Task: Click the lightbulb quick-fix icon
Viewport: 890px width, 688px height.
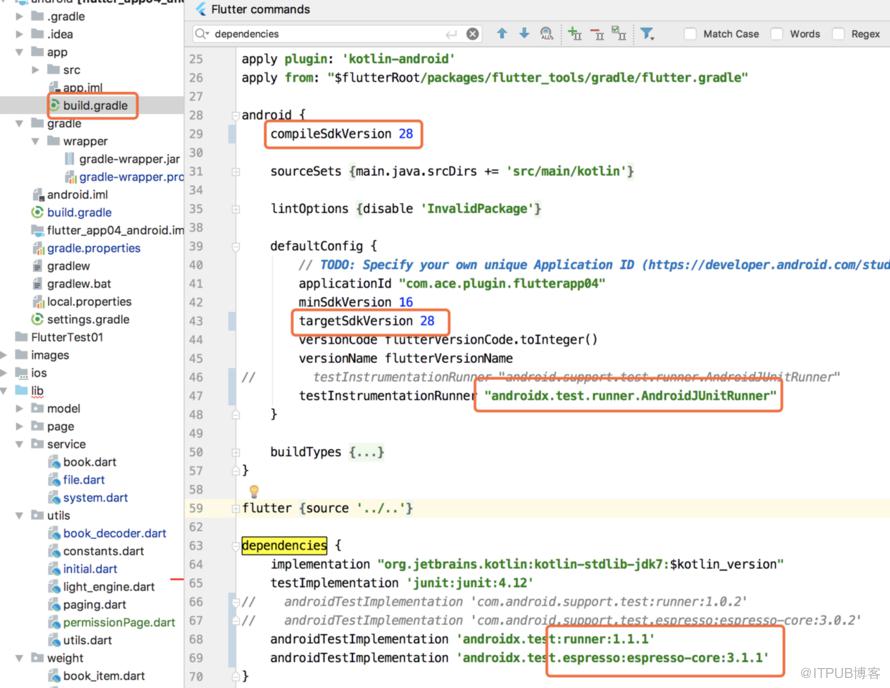Action: click(x=254, y=490)
